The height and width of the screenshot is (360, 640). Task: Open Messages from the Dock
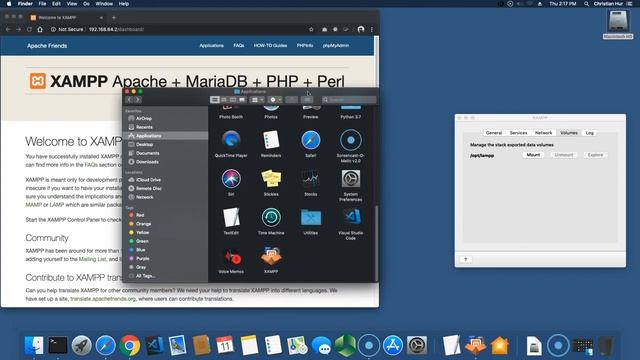coord(321,345)
